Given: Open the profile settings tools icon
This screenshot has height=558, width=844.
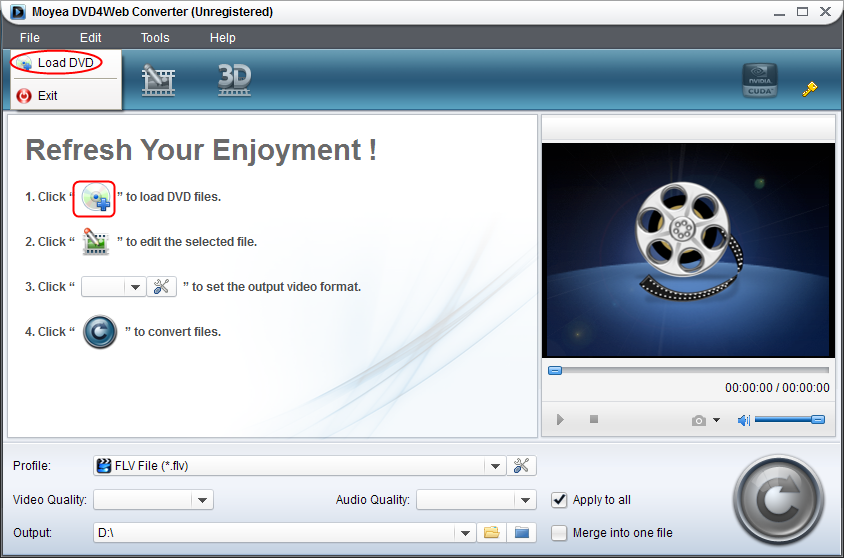Looking at the screenshot, I should 522,466.
